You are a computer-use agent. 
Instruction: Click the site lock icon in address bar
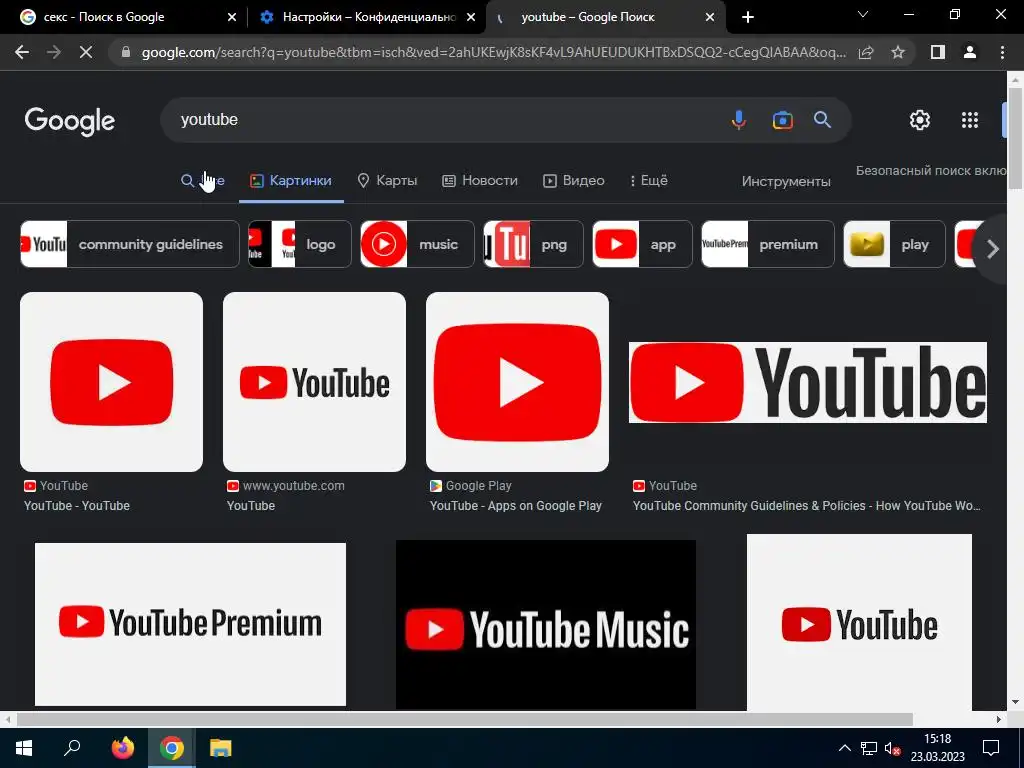[126, 52]
